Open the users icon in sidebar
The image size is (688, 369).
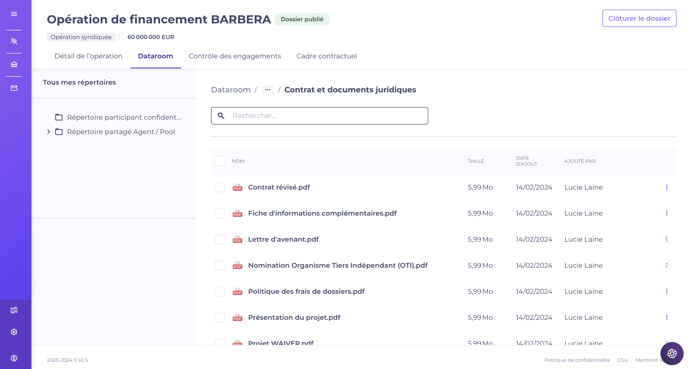(14, 41)
